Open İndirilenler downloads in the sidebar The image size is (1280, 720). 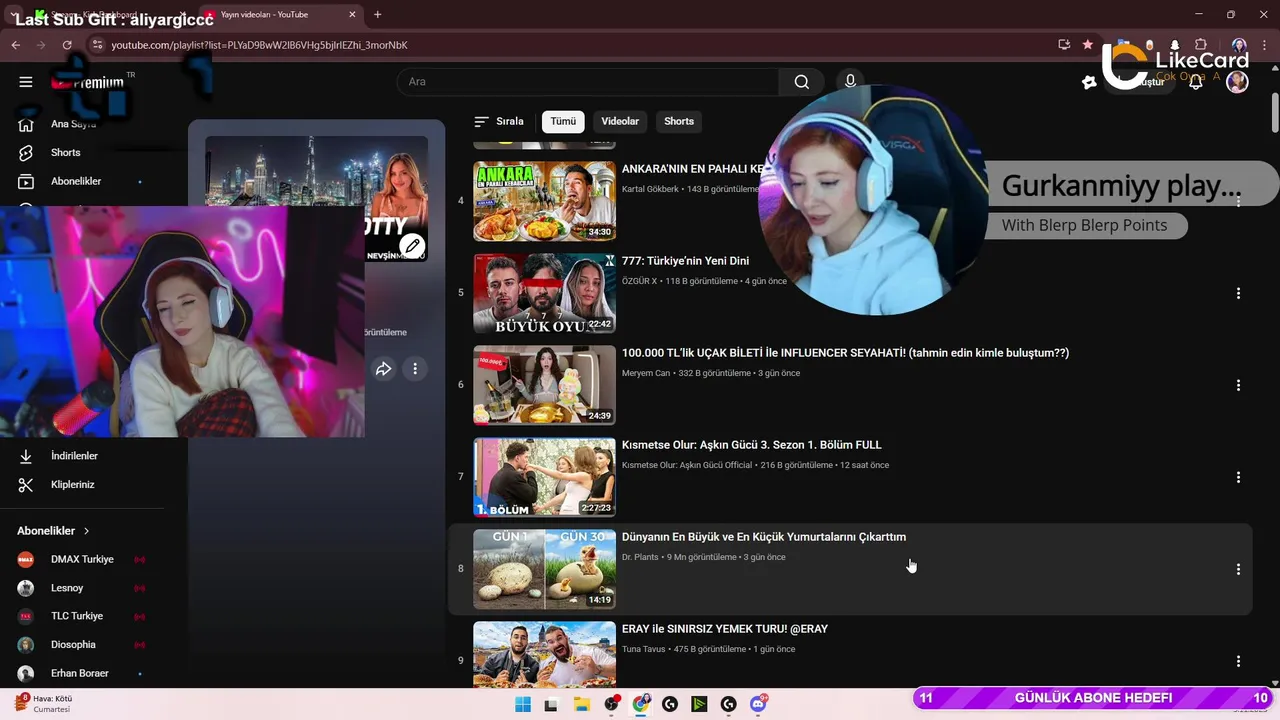click(74, 456)
